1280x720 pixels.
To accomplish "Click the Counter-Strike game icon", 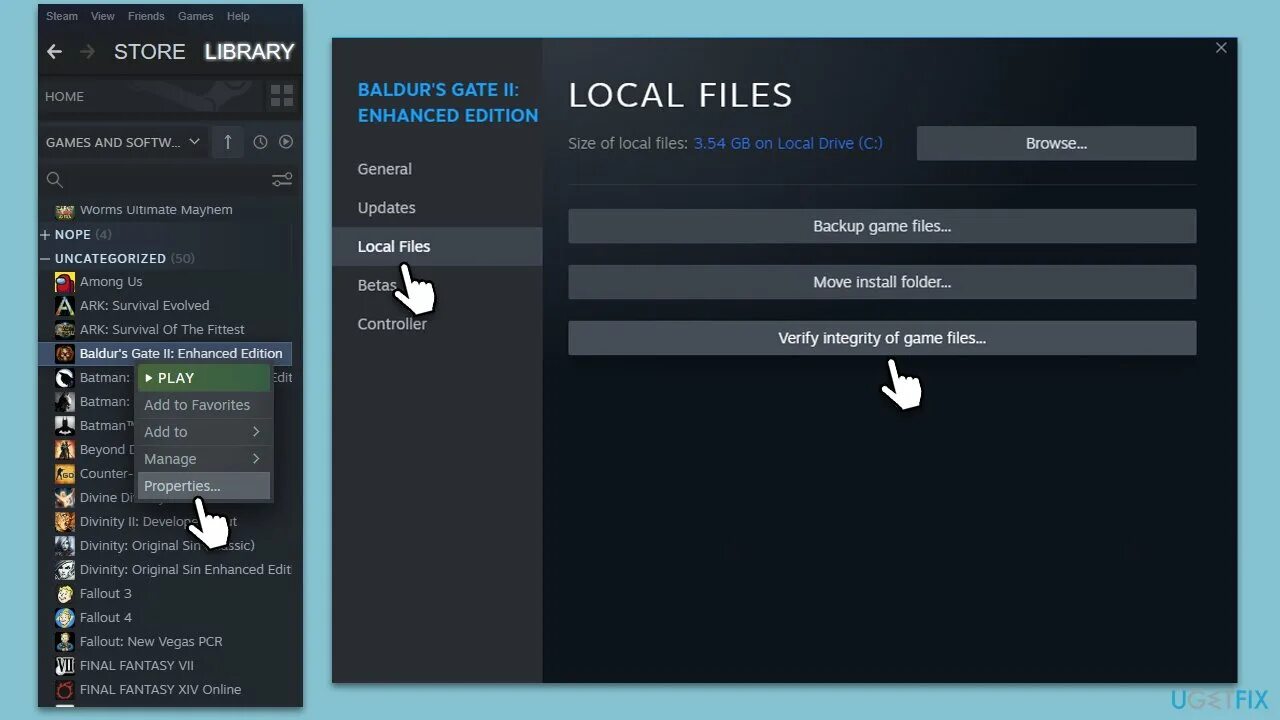I will tap(65, 474).
